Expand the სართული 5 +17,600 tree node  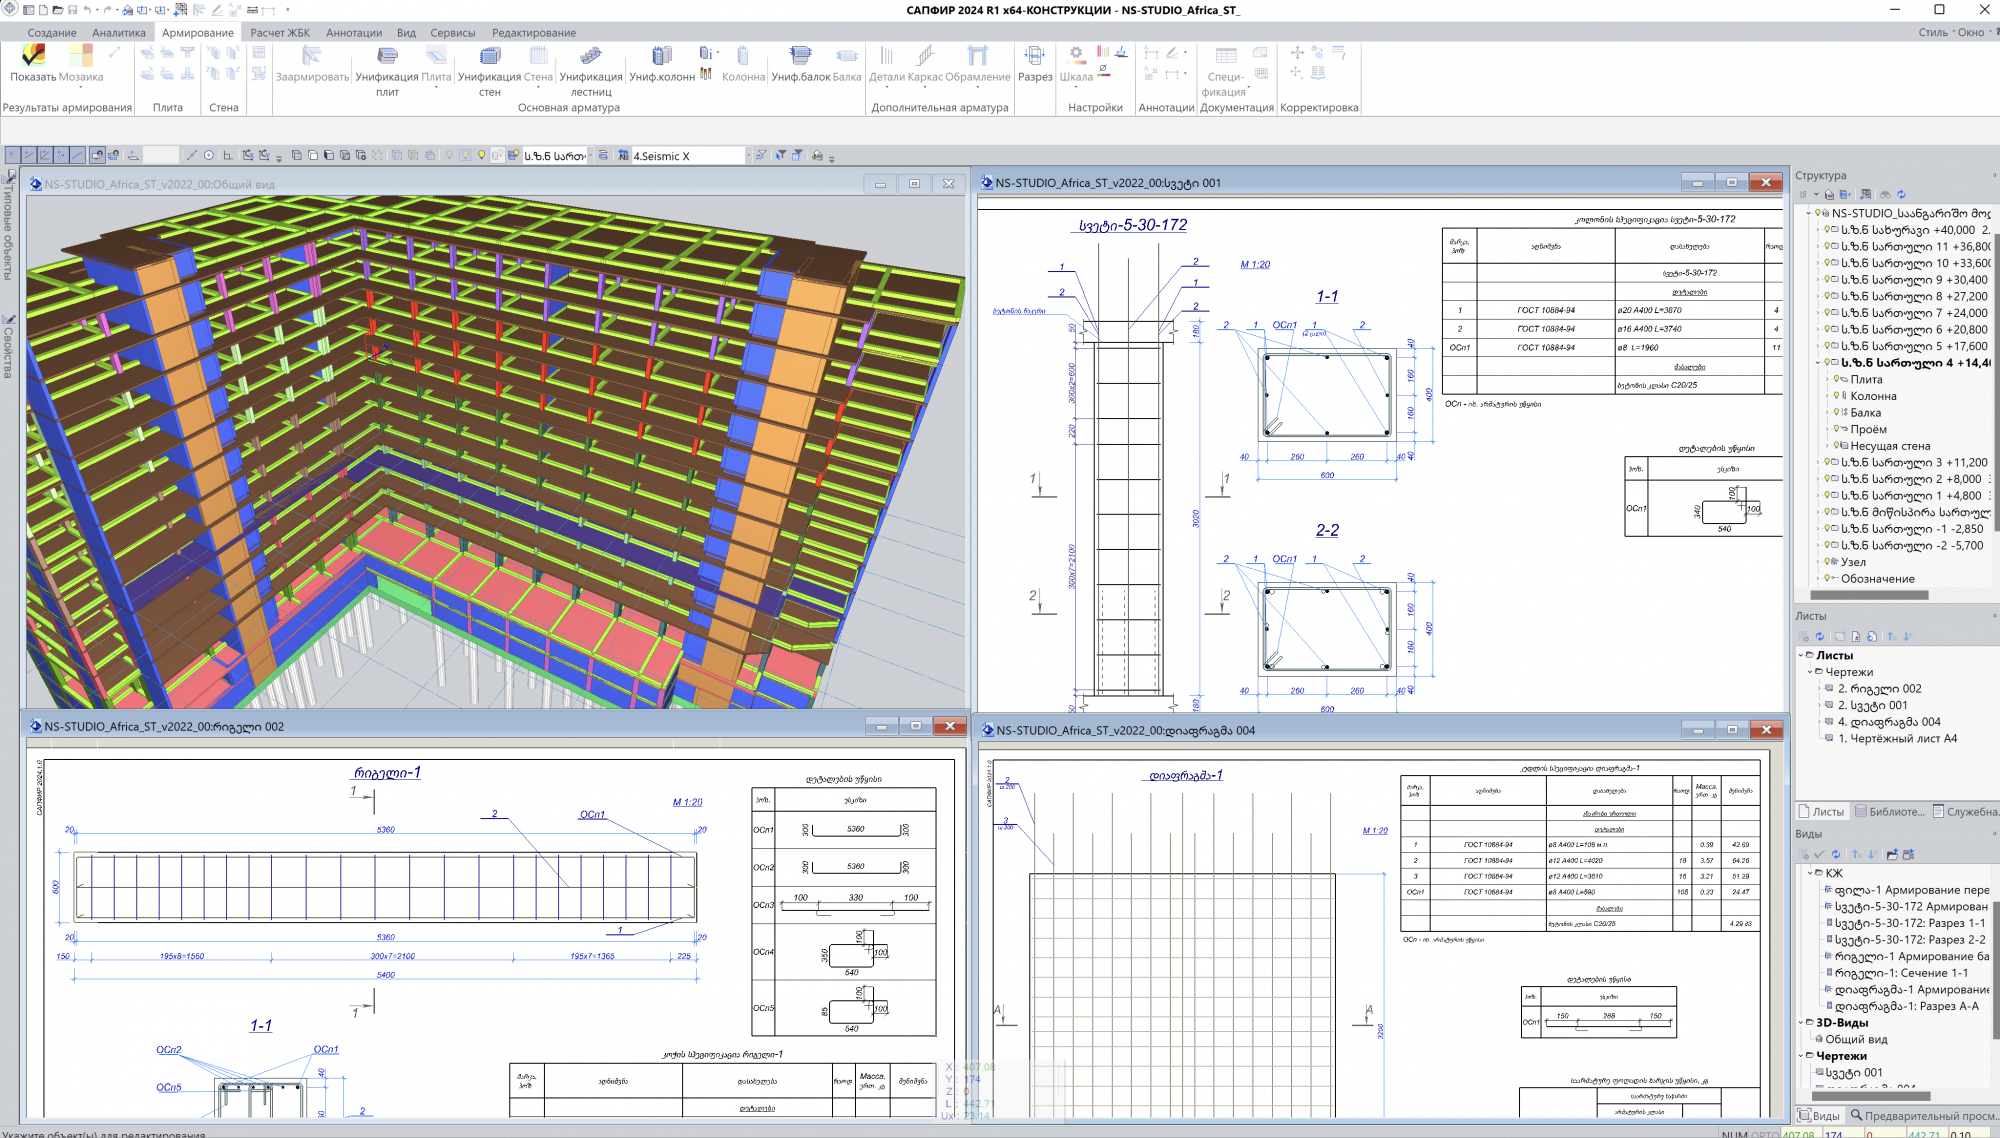(x=1818, y=346)
